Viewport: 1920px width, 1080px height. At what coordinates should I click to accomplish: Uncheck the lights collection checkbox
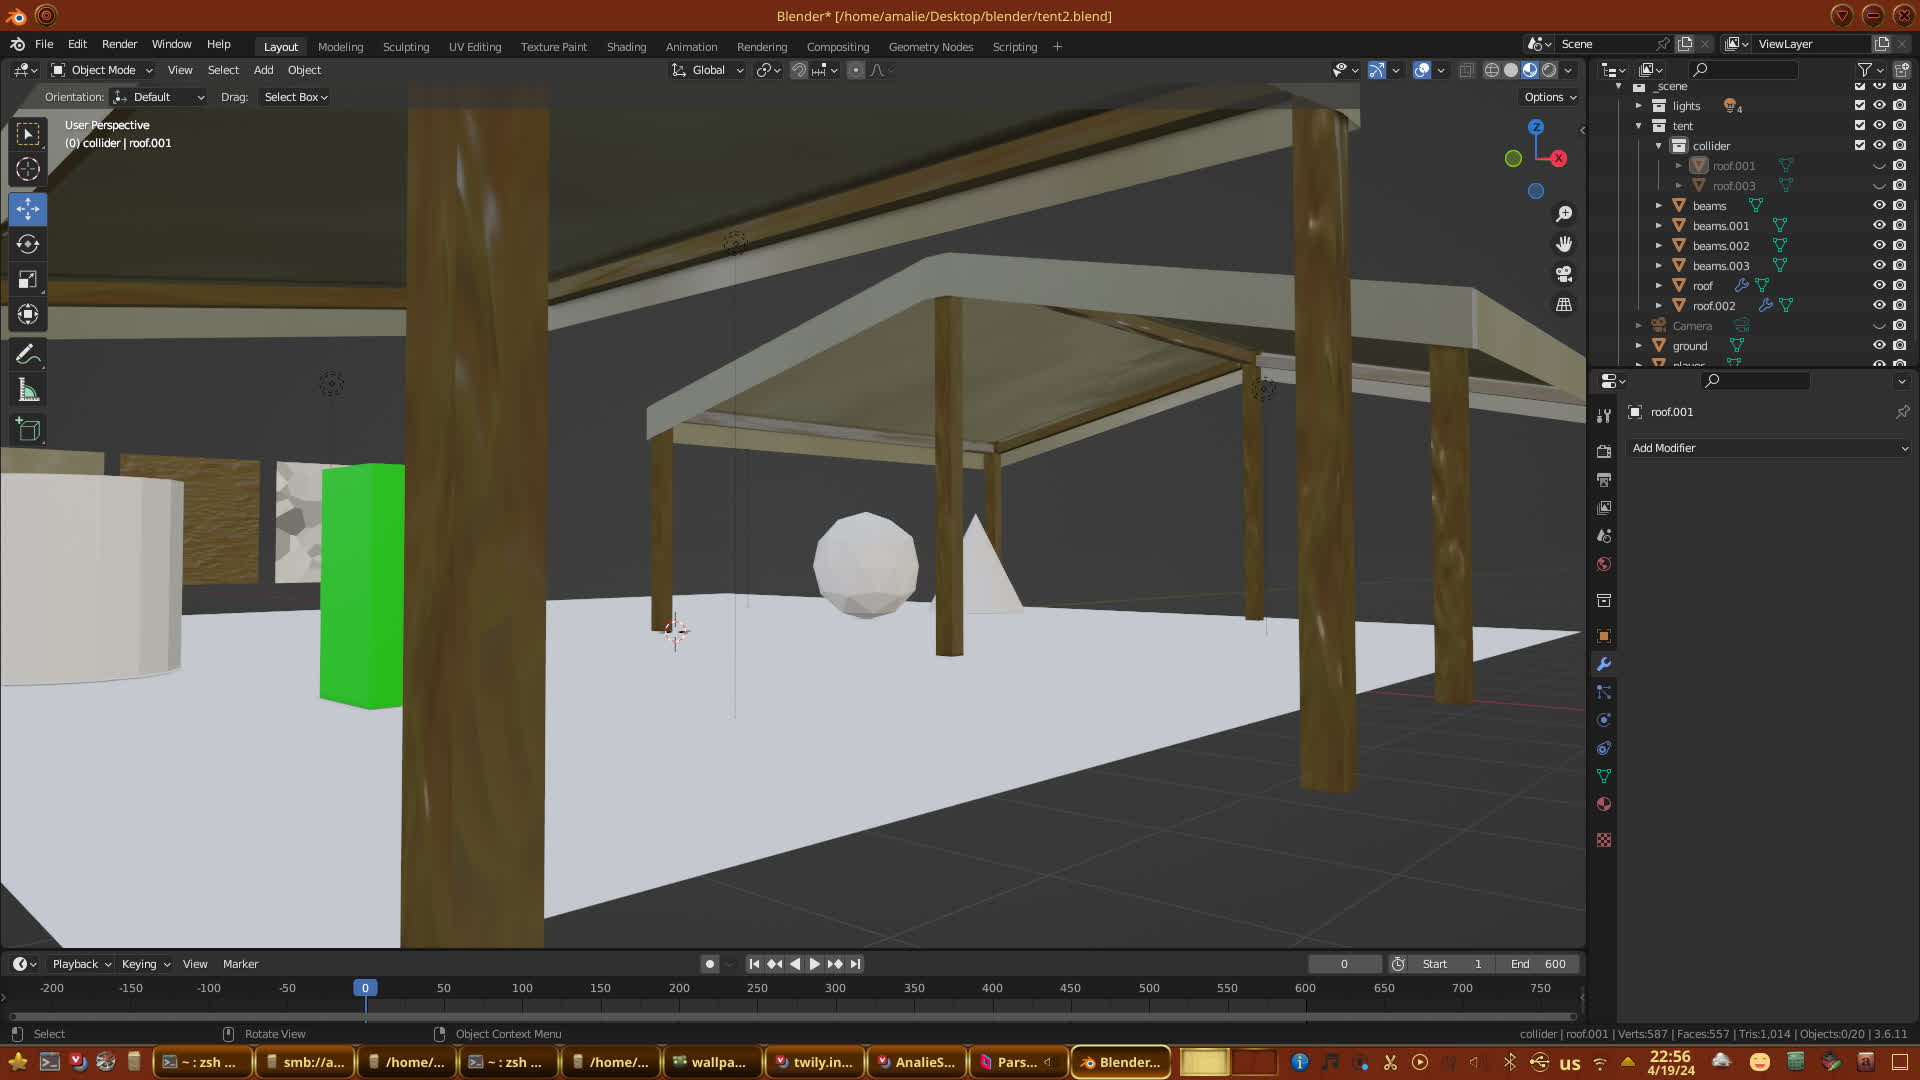[1860, 106]
